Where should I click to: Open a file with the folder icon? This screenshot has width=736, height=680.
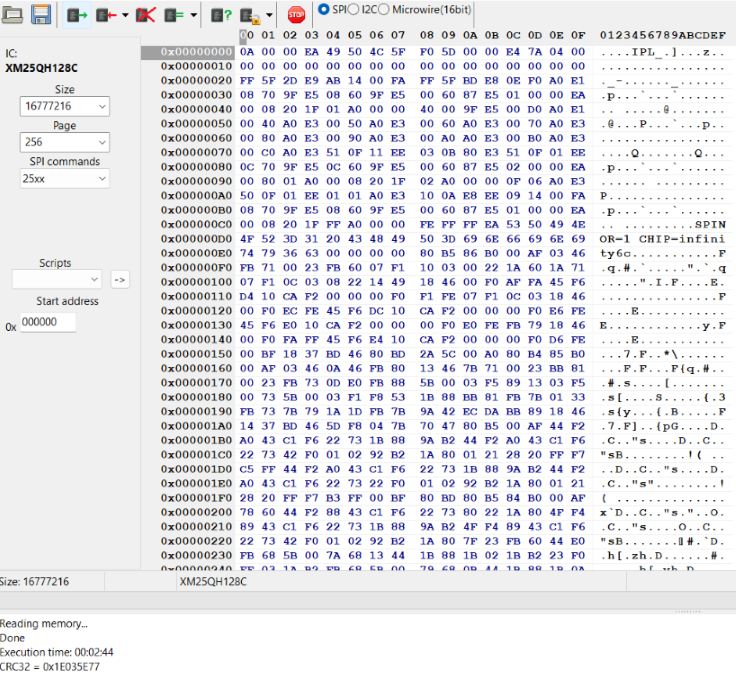point(13,15)
